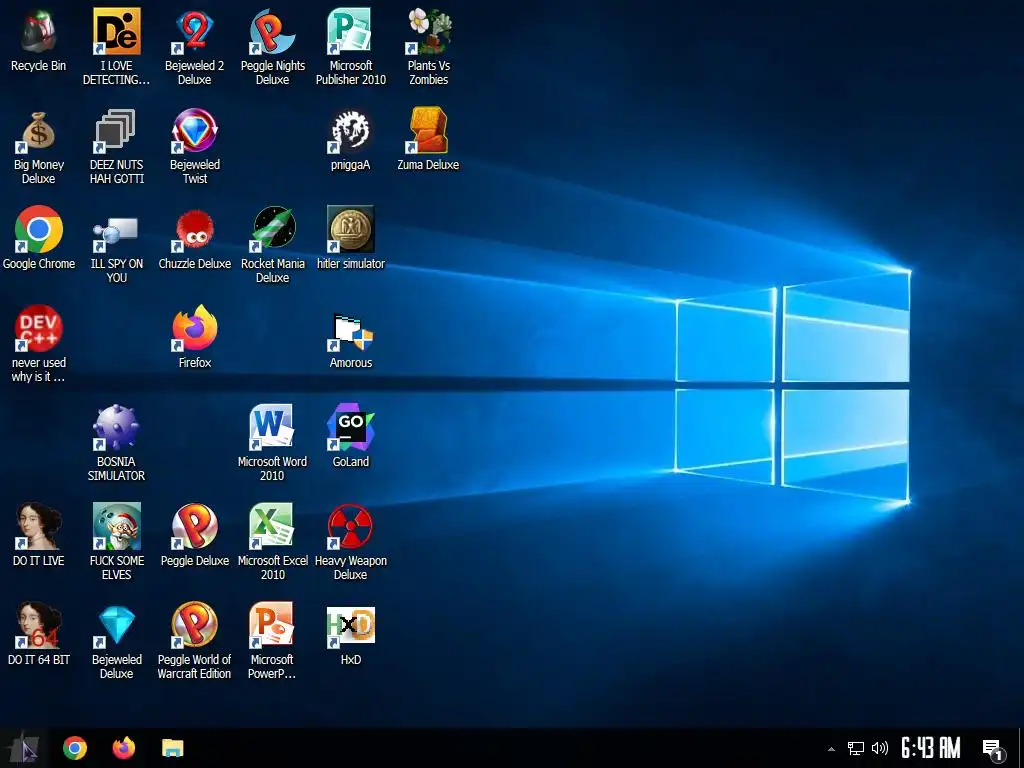Expand the hidden system tray icons
The image size is (1024, 768).
coord(831,749)
